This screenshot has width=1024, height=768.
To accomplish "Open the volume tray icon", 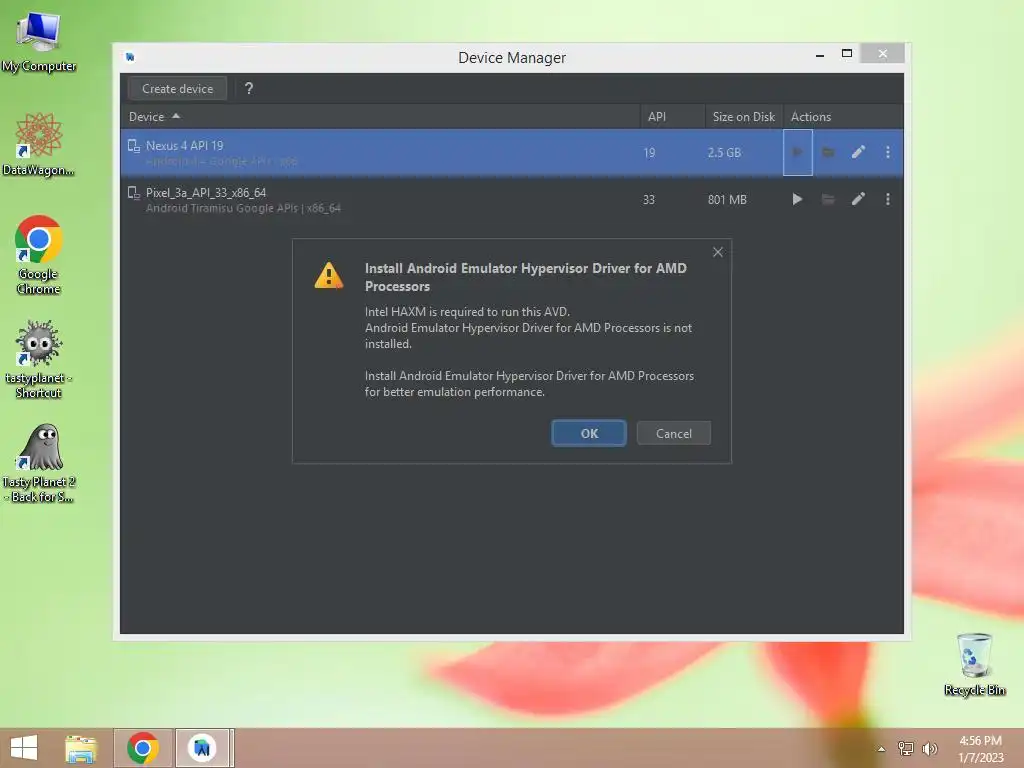I will (930, 748).
